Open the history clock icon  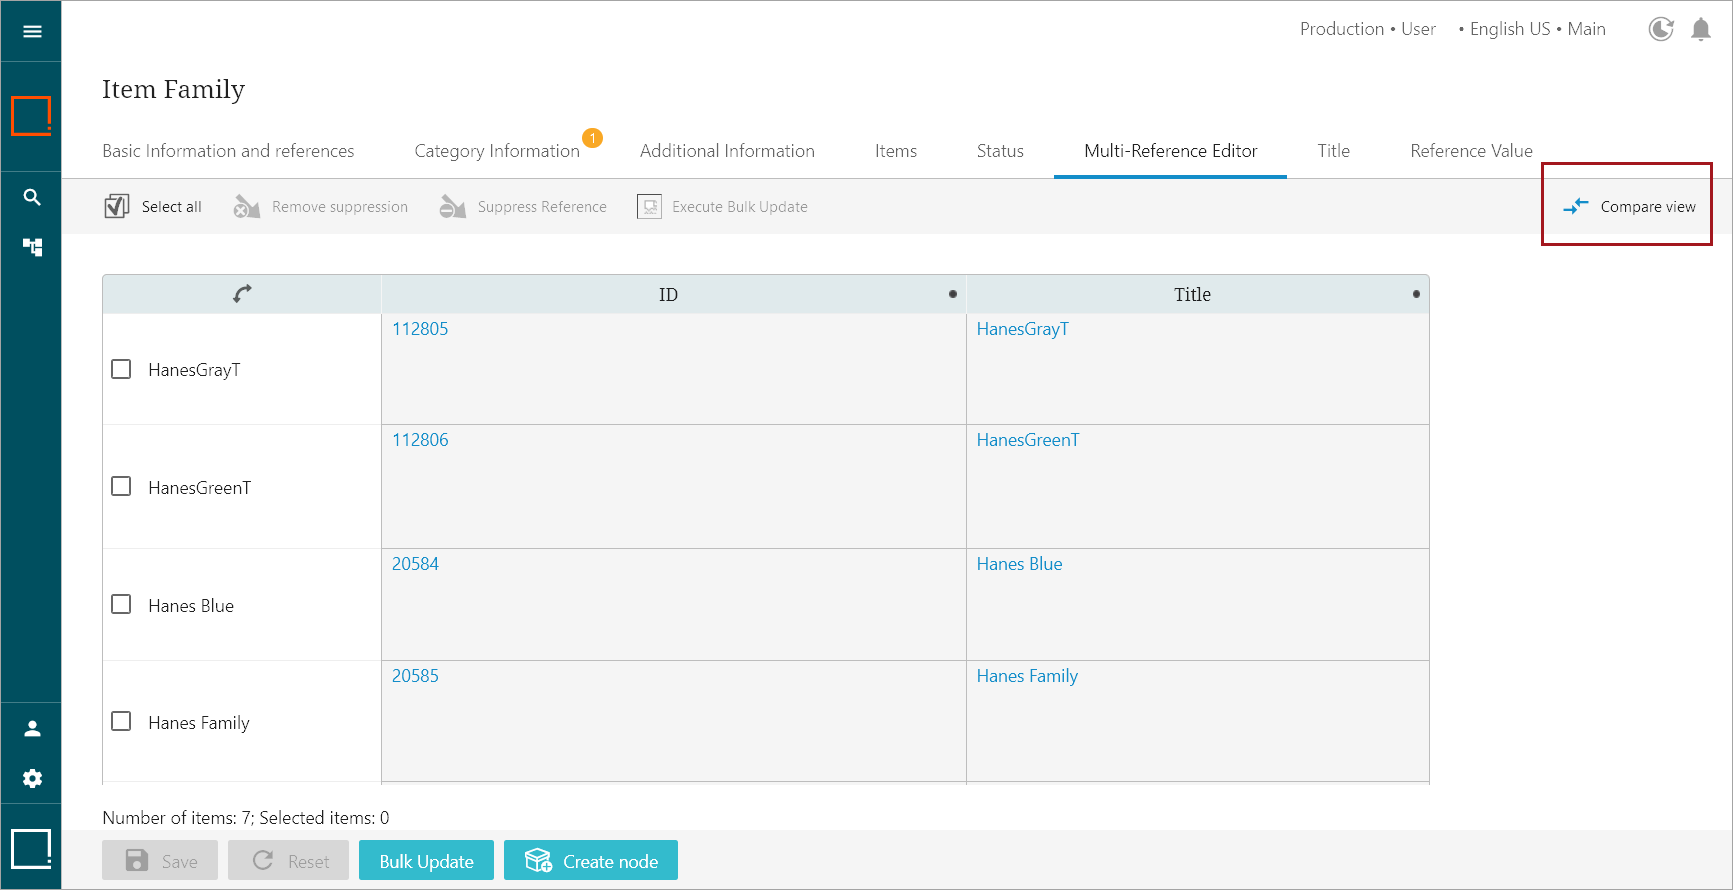pyautogui.click(x=1661, y=29)
